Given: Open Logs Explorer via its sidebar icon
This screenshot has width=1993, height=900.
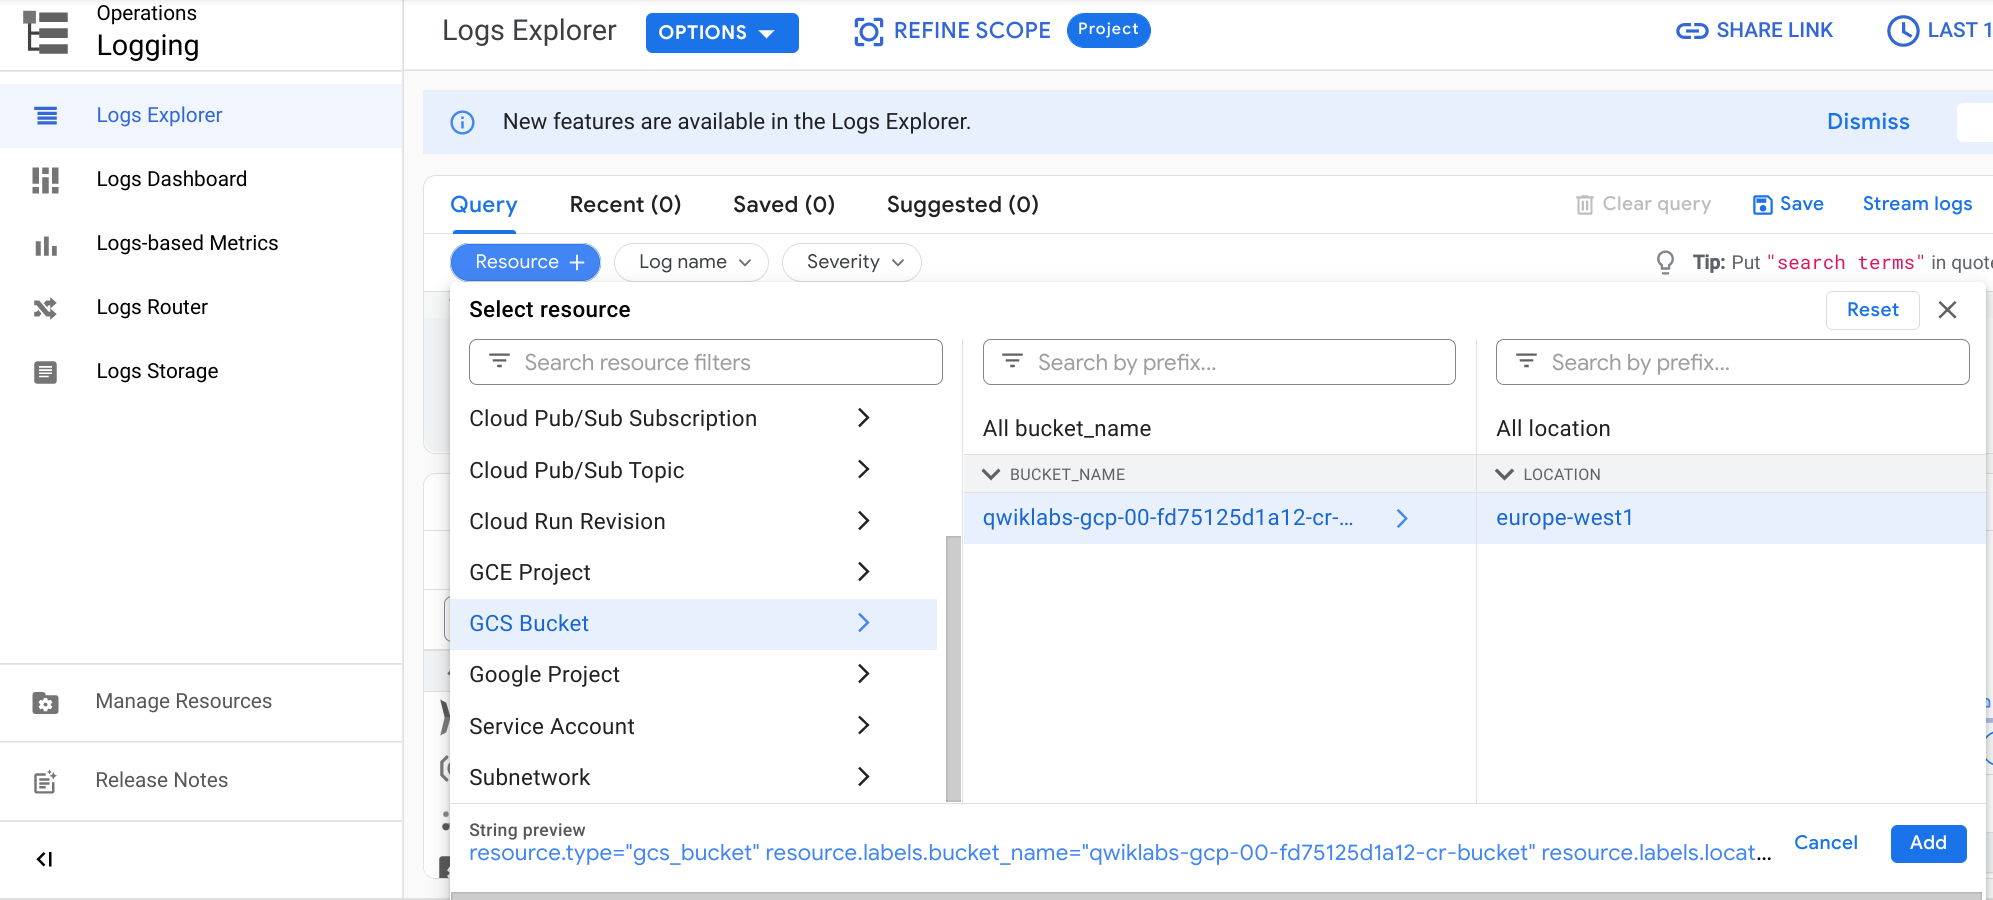Looking at the screenshot, I should [46, 116].
